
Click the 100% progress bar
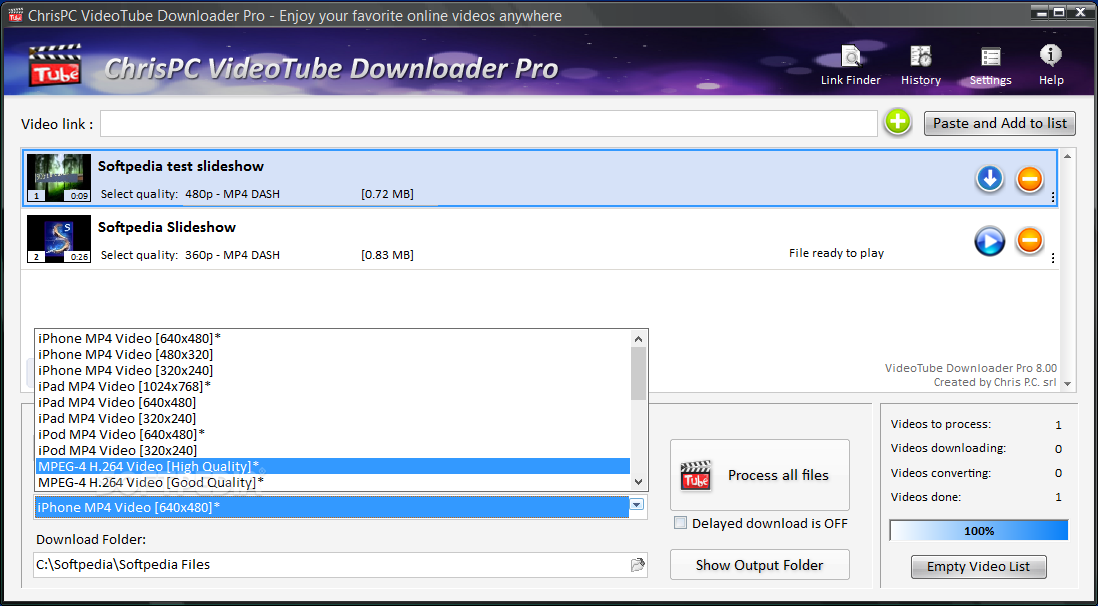[x=979, y=530]
